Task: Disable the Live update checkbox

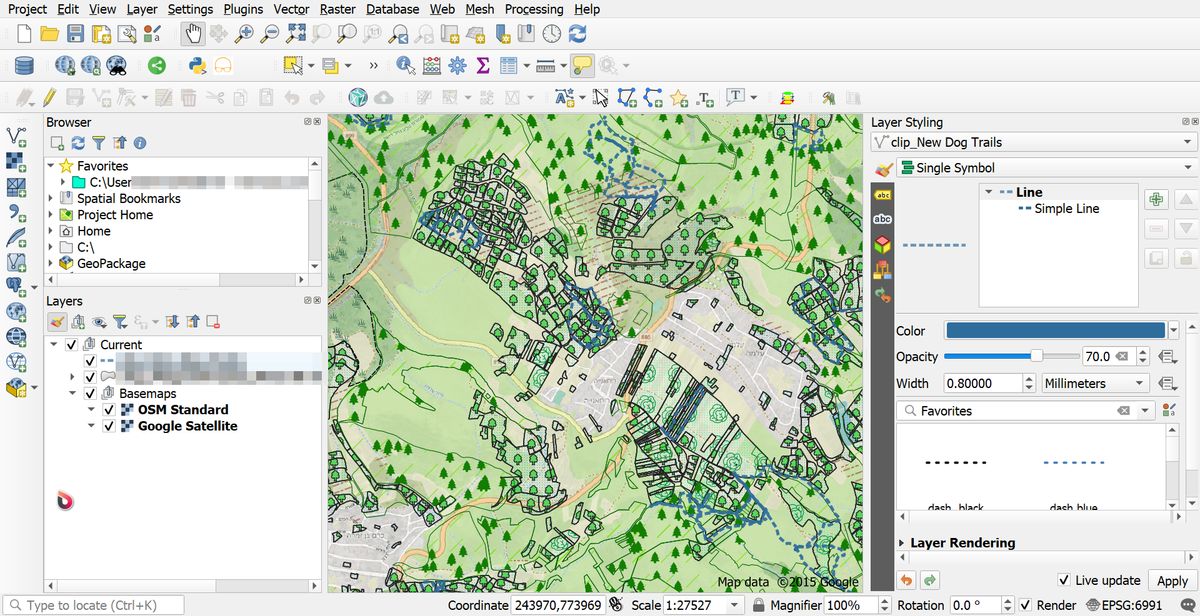Action: [x=1064, y=580]
